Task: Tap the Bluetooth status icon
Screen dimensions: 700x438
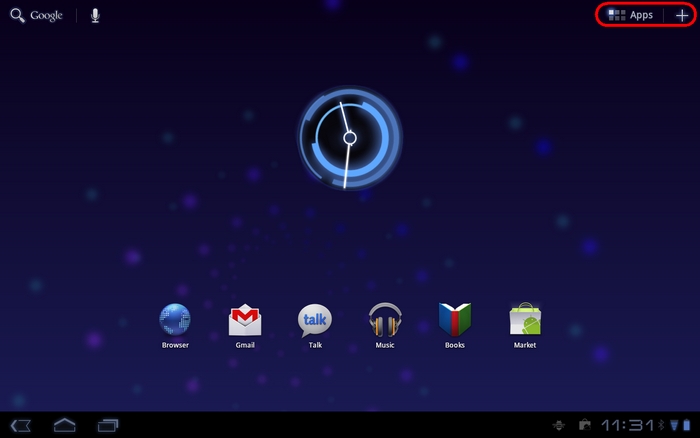Action: (x=661, y=425)
